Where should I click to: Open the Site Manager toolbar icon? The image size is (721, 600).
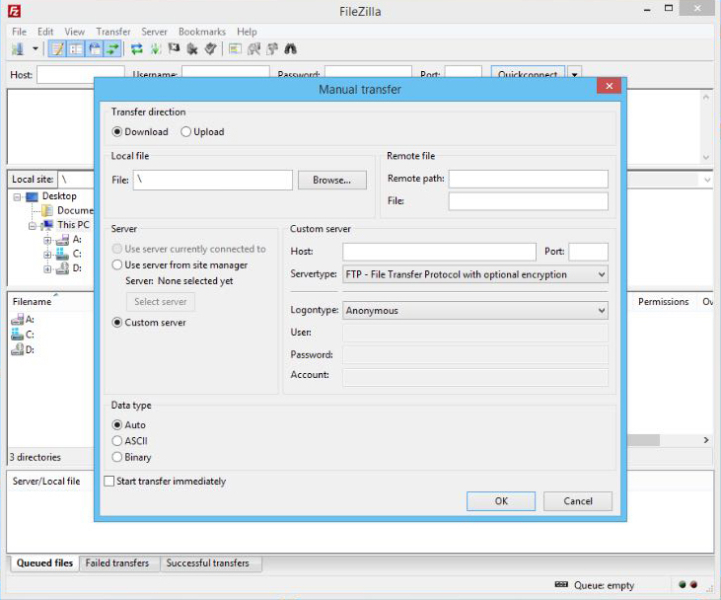click(18, 48)
